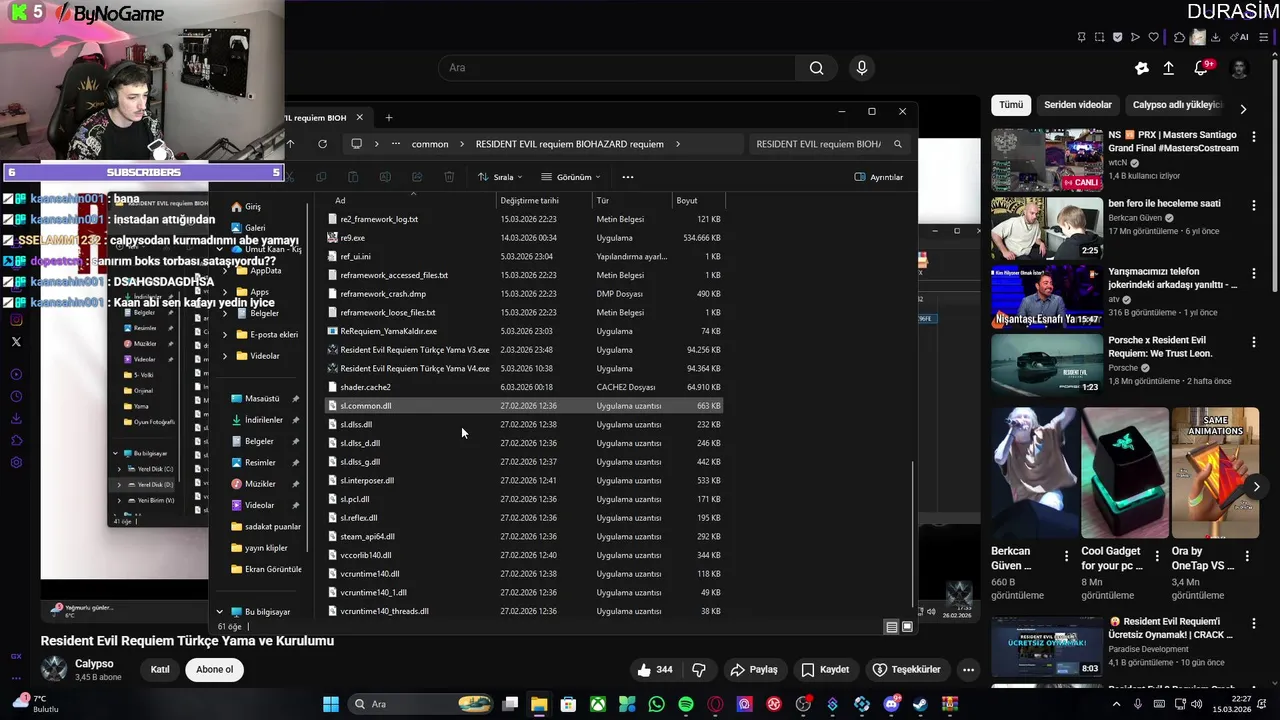Image resolution: width=1280 pixels, height=720 pixels.
Task: Click the rename icon in Explorer toolbar
Action: [385, 177]
